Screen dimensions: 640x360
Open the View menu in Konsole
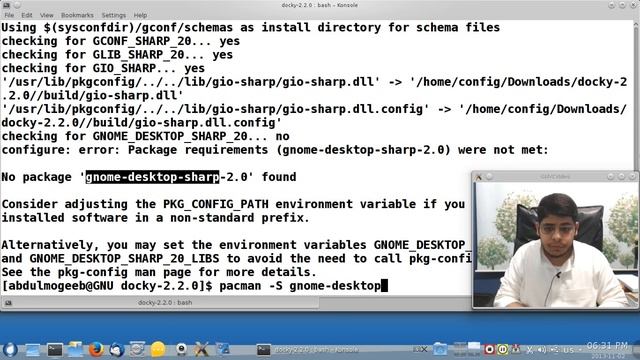click(47, 15)
